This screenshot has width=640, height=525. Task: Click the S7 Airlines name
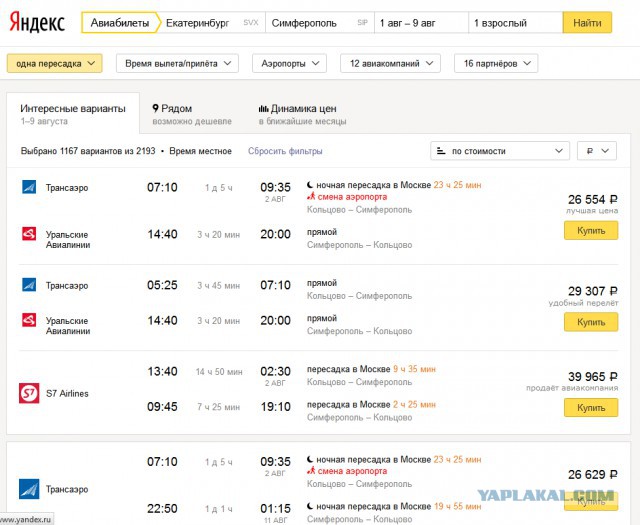click(x=67, y=394)
